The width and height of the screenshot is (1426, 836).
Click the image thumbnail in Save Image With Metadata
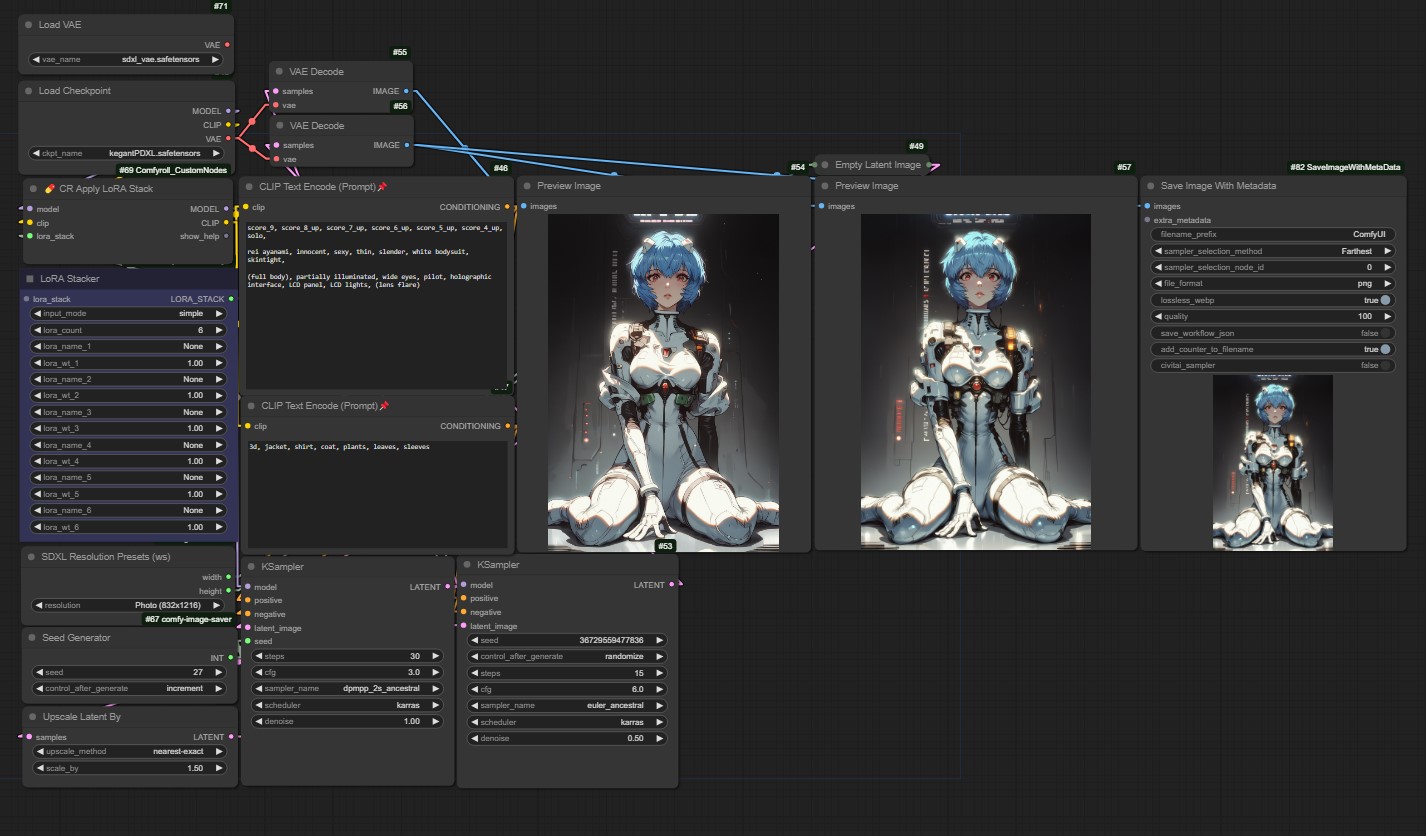coord(1272,462)
